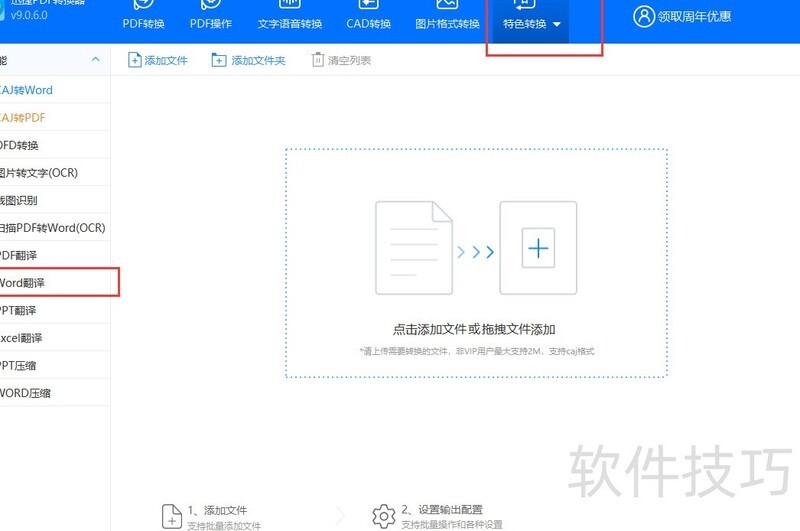Click the 清空列表 trash icon
800x531 pixels.
click(x=317, y=60)
